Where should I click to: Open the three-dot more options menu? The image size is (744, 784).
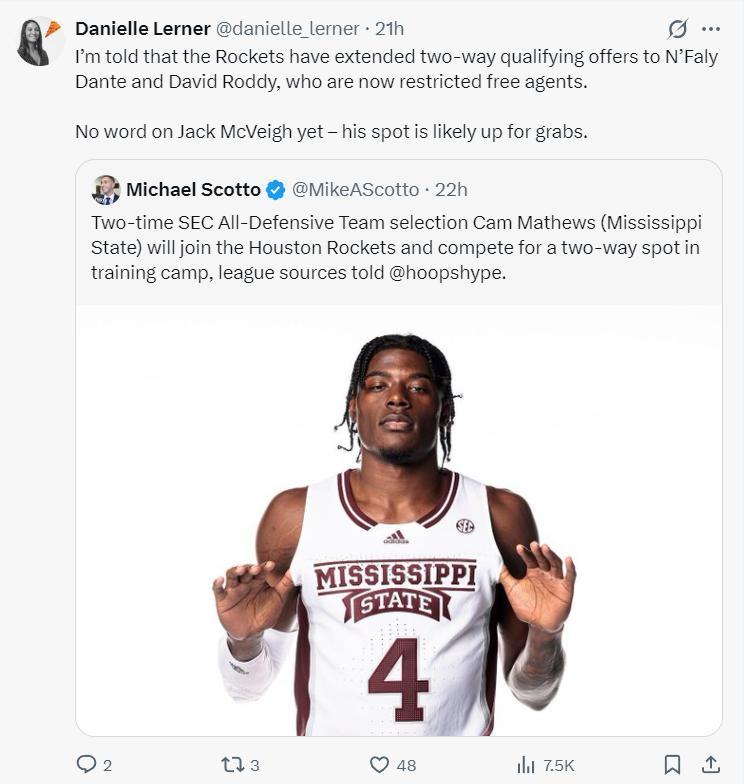[x=711, y=29]
